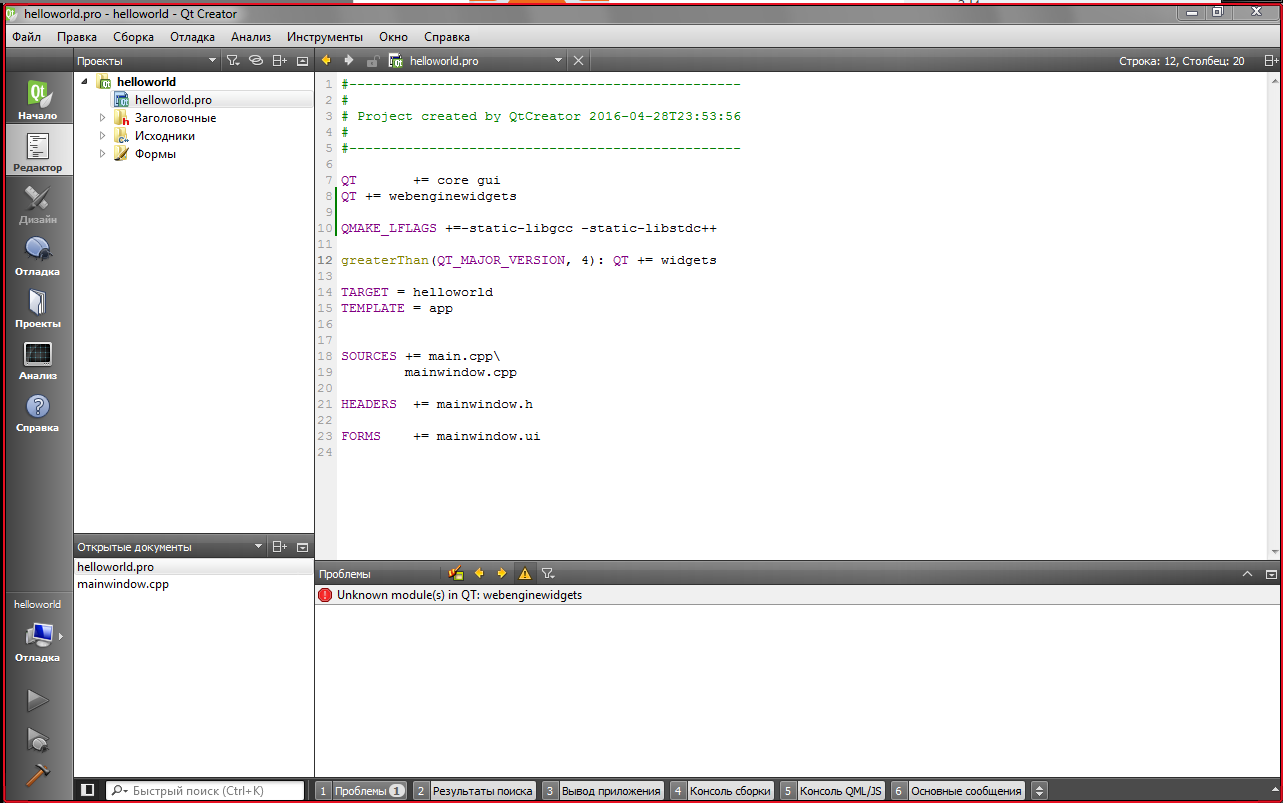Screen dimensions: 1283x803
Task: Build project with hammer icon
Action: (x=37, y=775)
